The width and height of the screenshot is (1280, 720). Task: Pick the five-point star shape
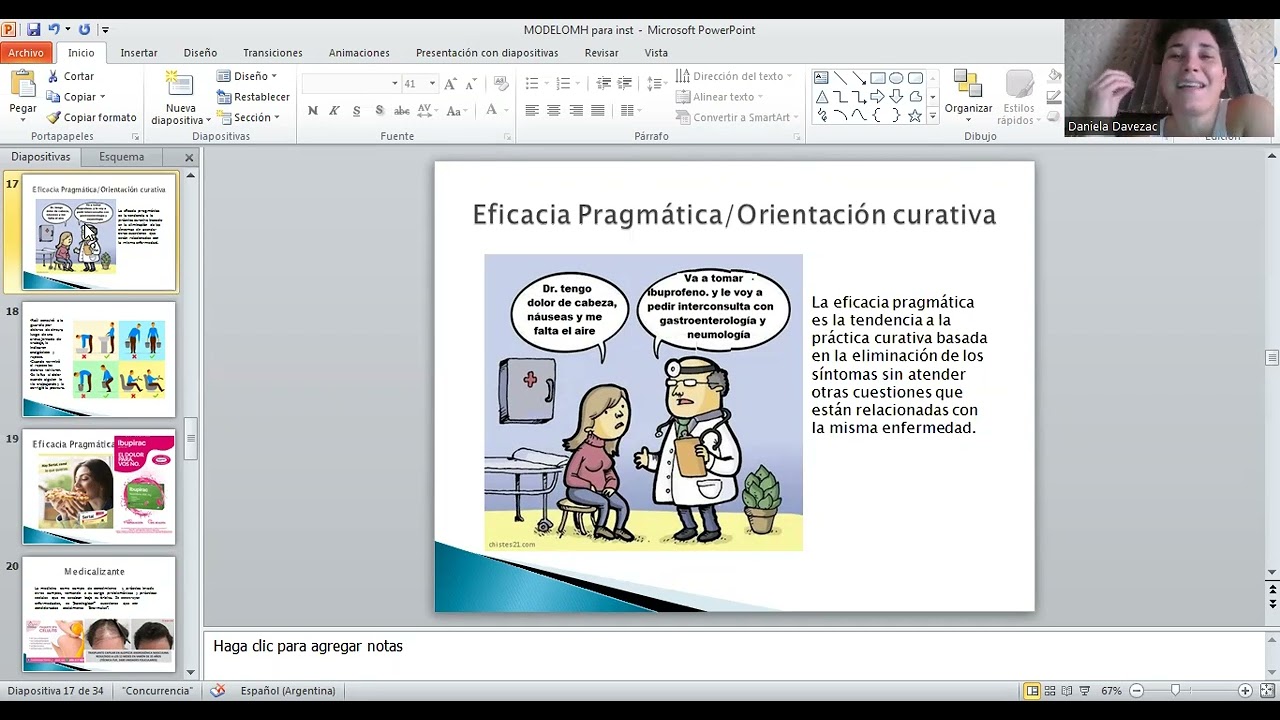pos(914,116)
